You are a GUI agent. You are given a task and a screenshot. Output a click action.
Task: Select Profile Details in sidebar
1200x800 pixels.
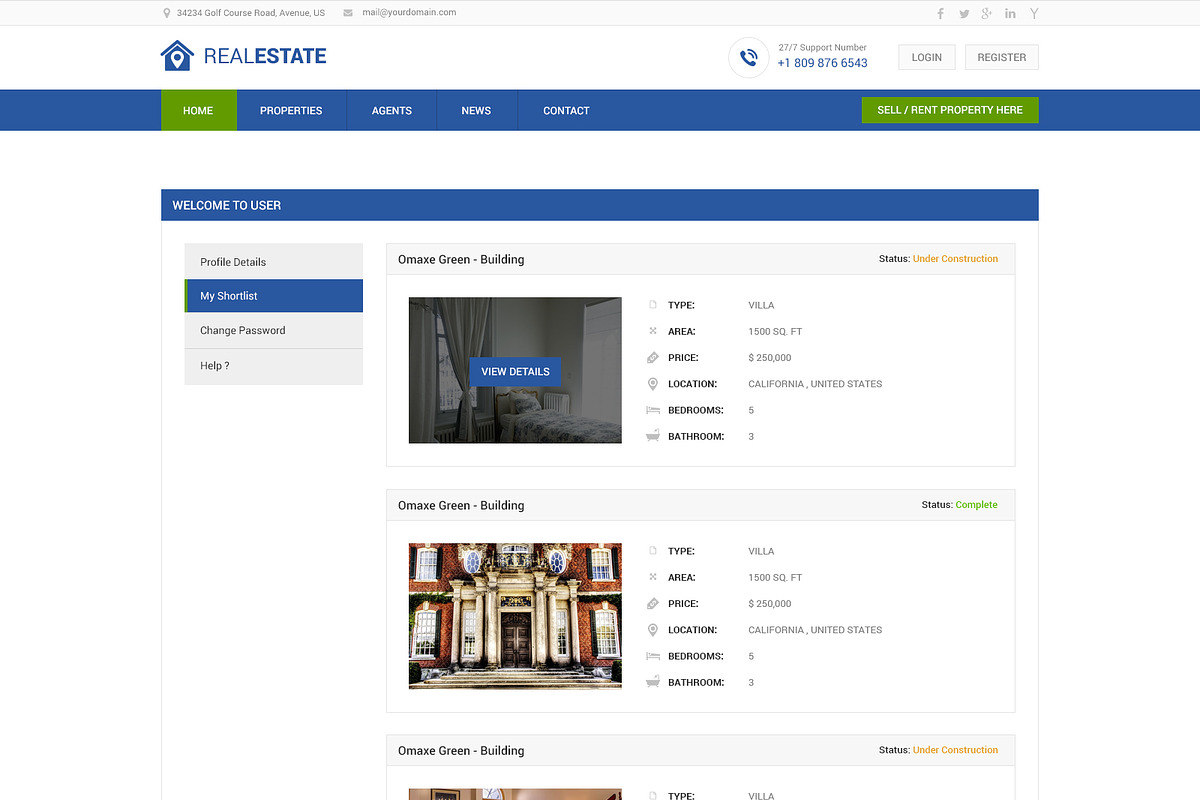click(x=274, y=262)
